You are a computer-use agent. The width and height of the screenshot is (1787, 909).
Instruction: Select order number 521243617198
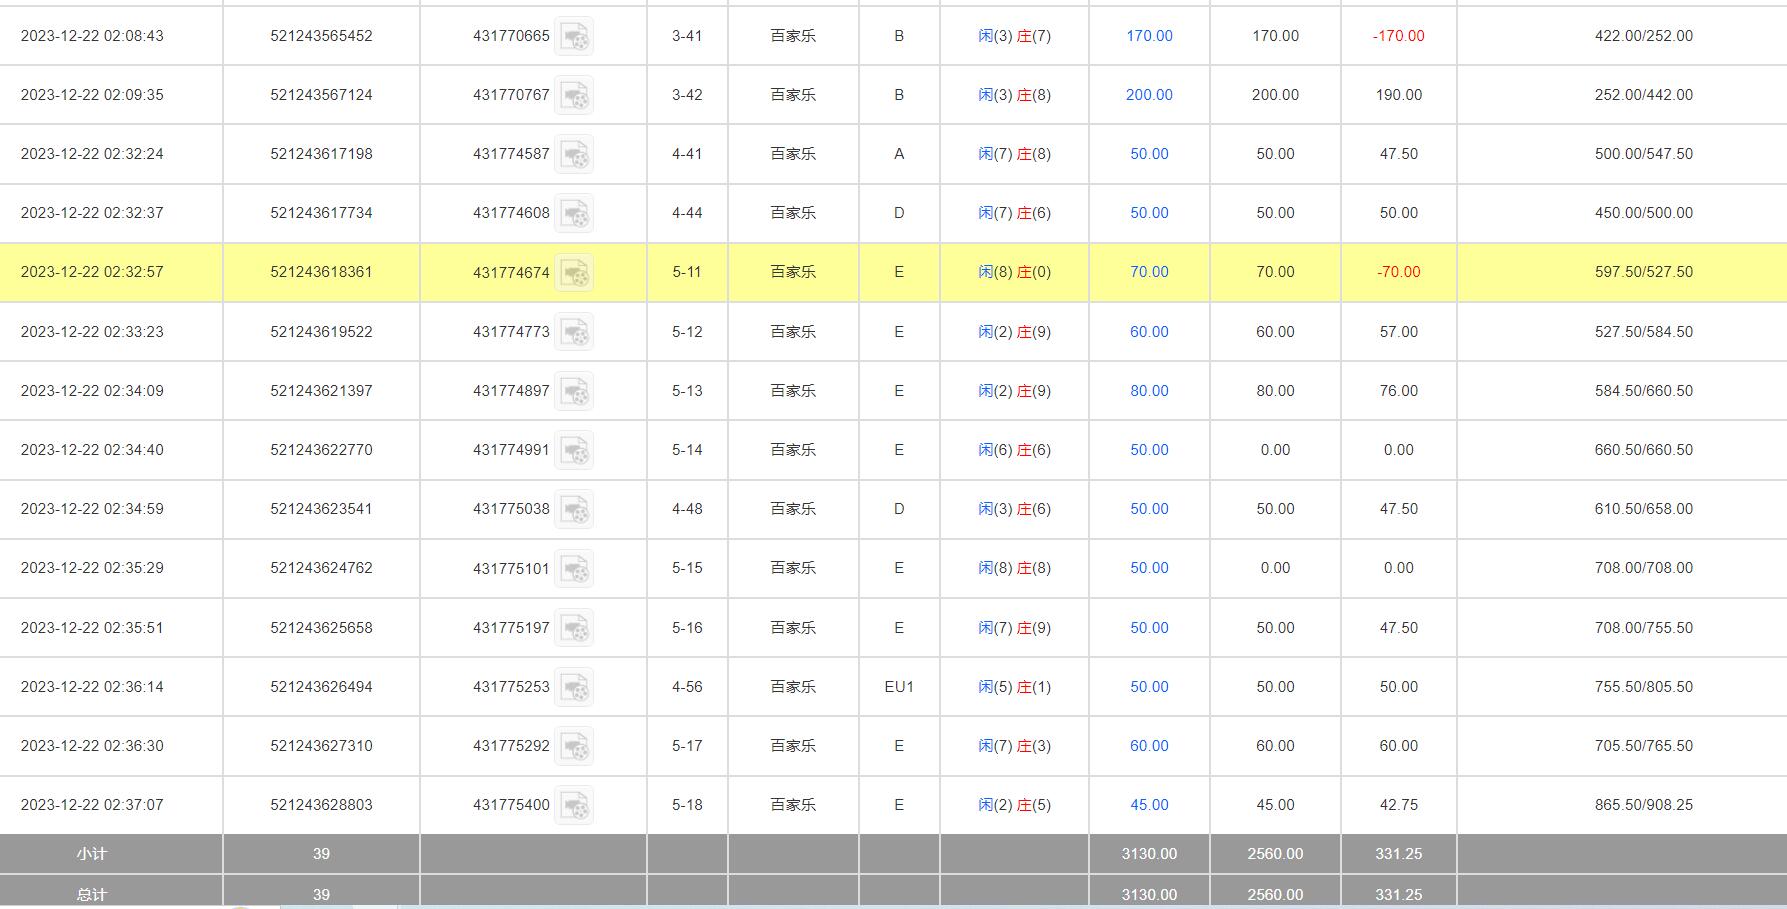click(x=321, y=154)
